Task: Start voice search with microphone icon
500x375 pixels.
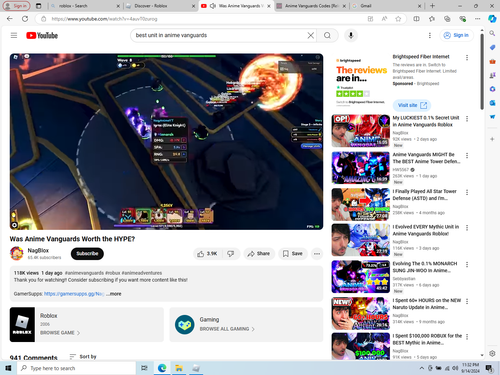Action: tap(351, 35)
